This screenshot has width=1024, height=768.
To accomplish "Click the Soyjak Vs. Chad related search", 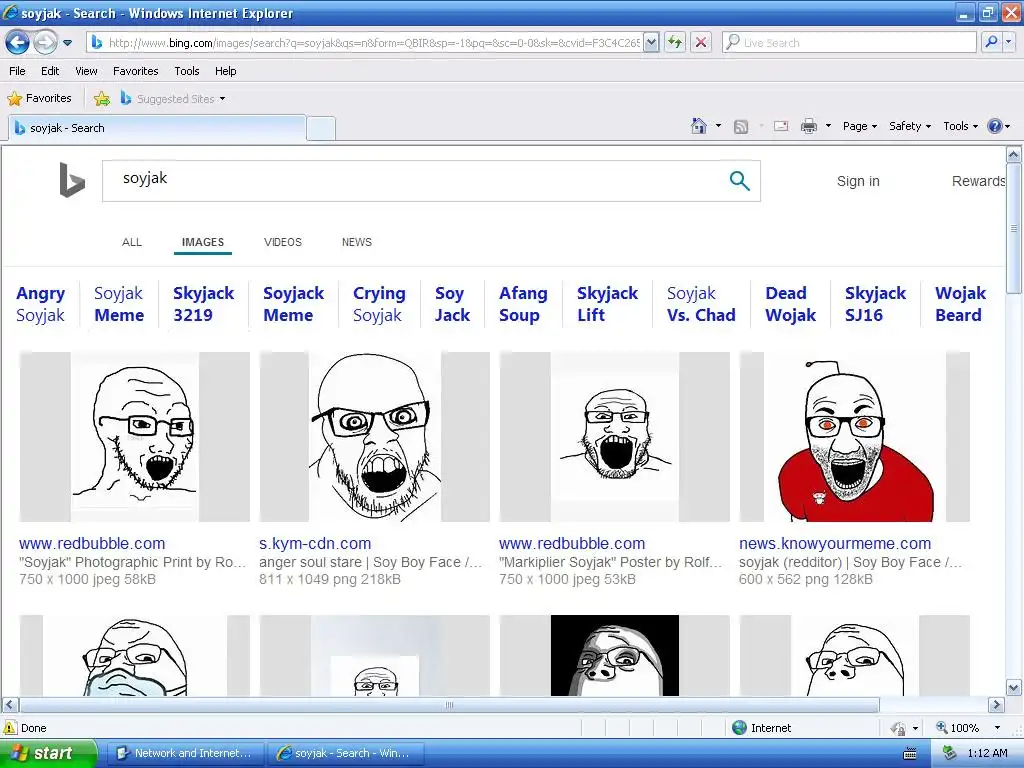I will [701, 304].
